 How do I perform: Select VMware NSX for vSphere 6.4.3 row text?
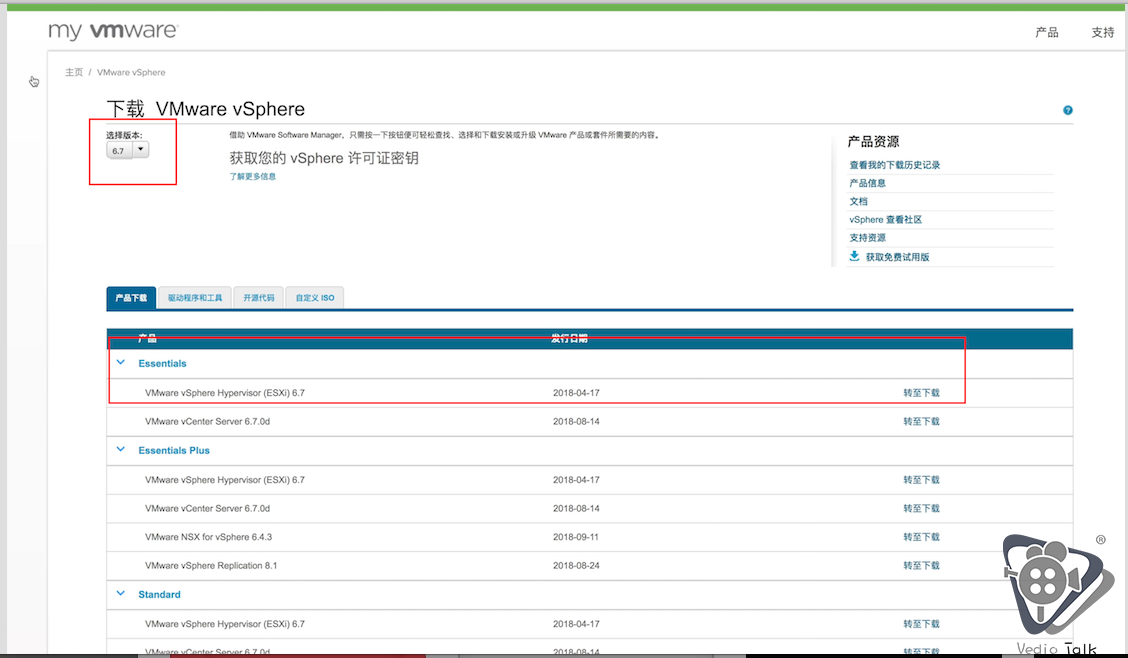tap(208, 537)
